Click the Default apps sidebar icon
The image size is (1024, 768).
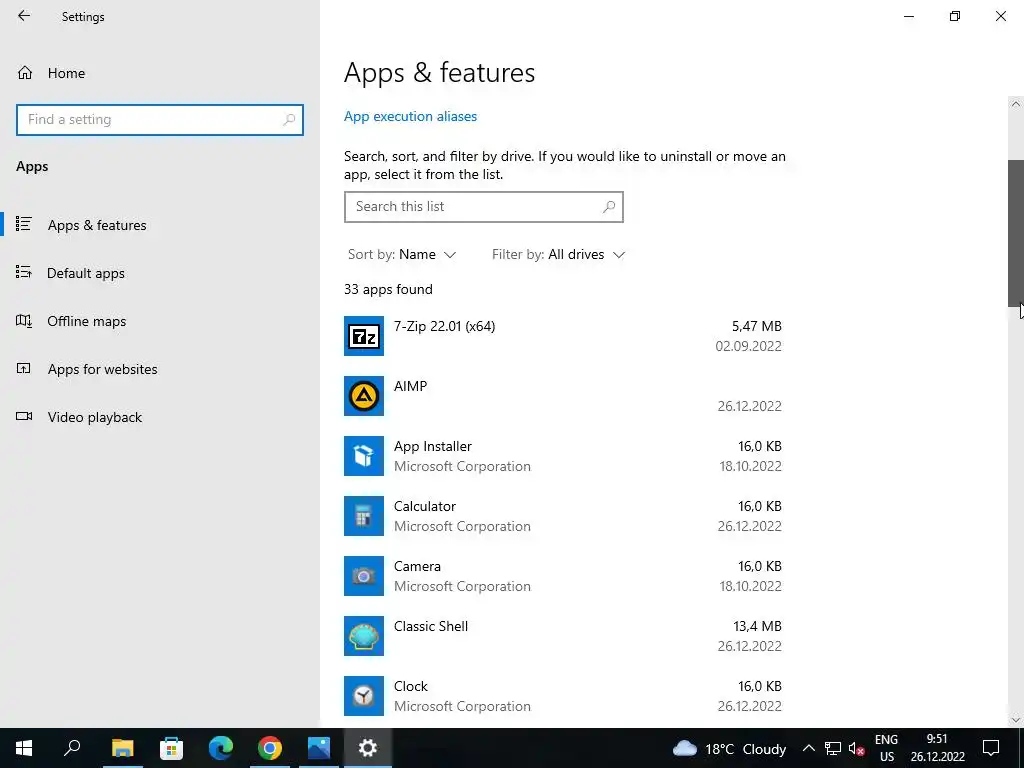tap(24, 272)
